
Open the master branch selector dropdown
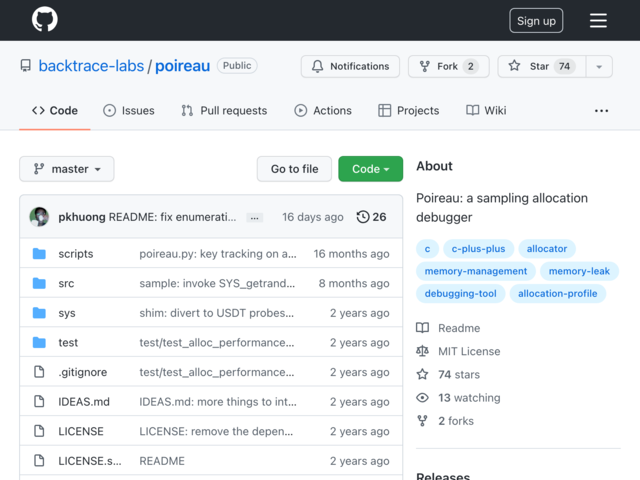click(67, 169)
